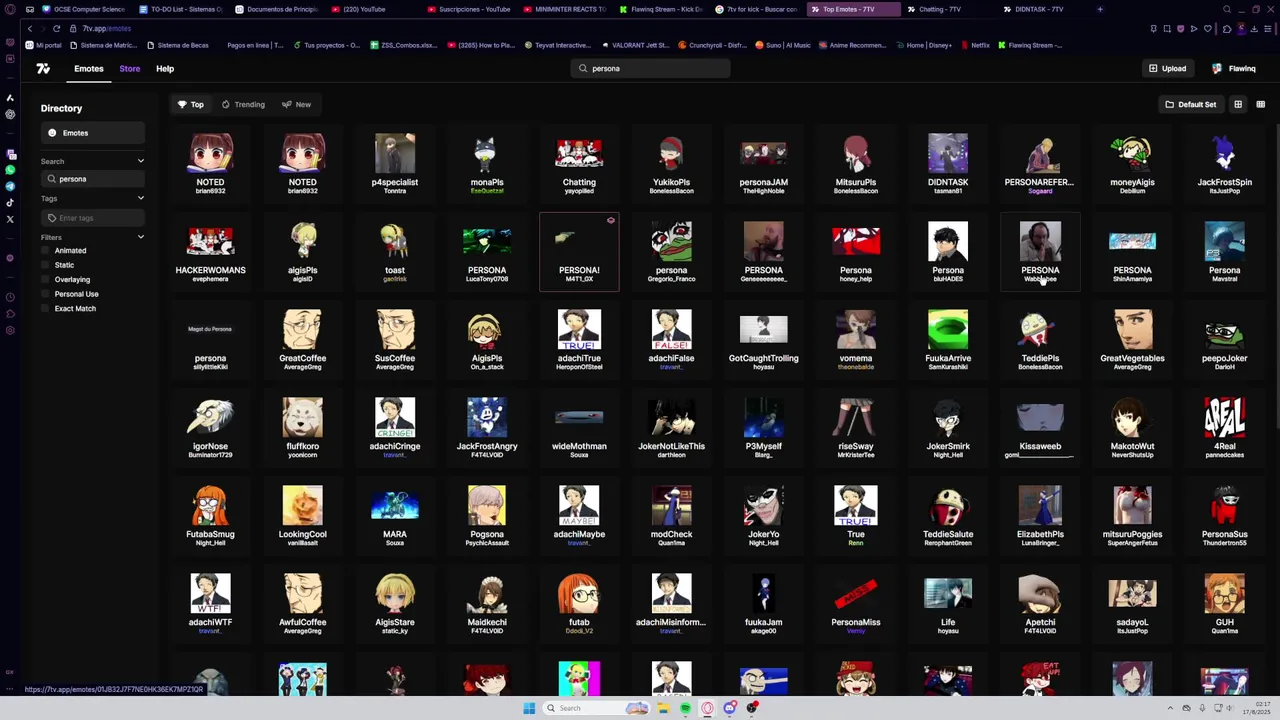The height and width of the screenshot is (720, 1280).
Task: Select Emotes in the Directory sidebar
Action: pos(92,133)
